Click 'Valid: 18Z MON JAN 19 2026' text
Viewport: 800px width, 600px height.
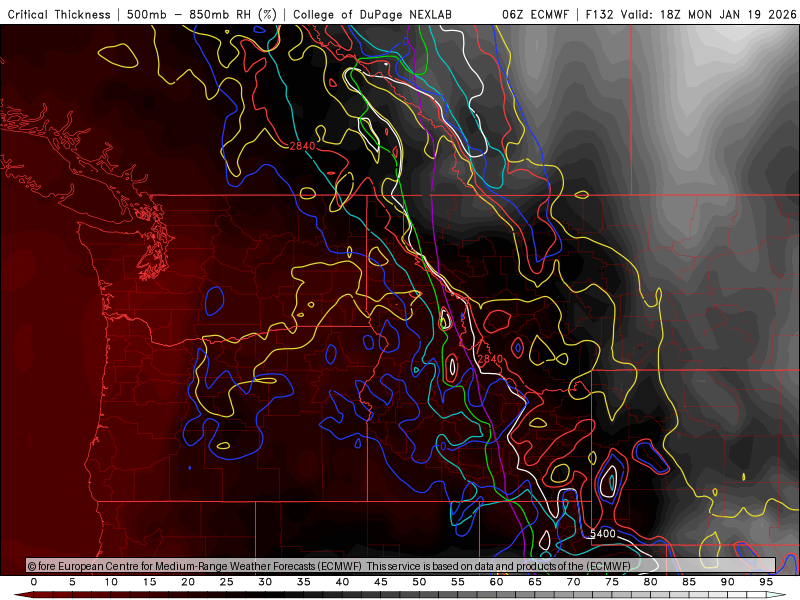point(708,14)
